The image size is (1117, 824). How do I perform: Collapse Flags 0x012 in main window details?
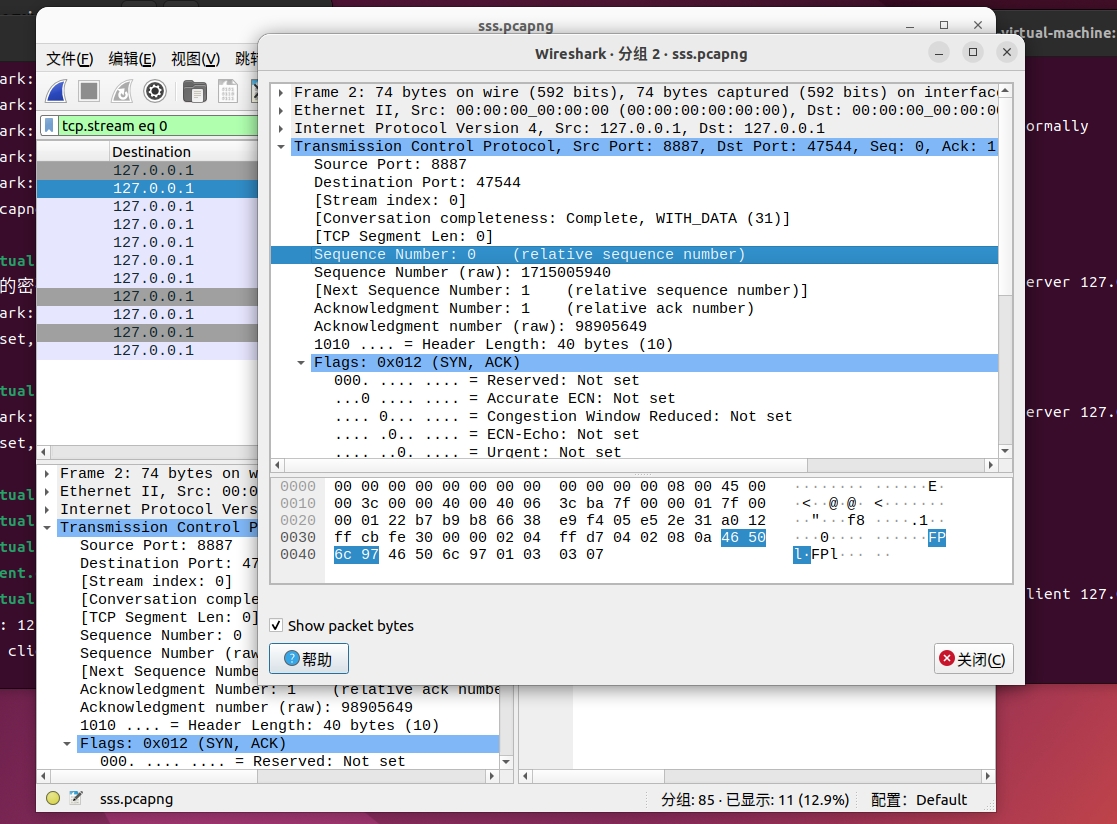(66, 744)
